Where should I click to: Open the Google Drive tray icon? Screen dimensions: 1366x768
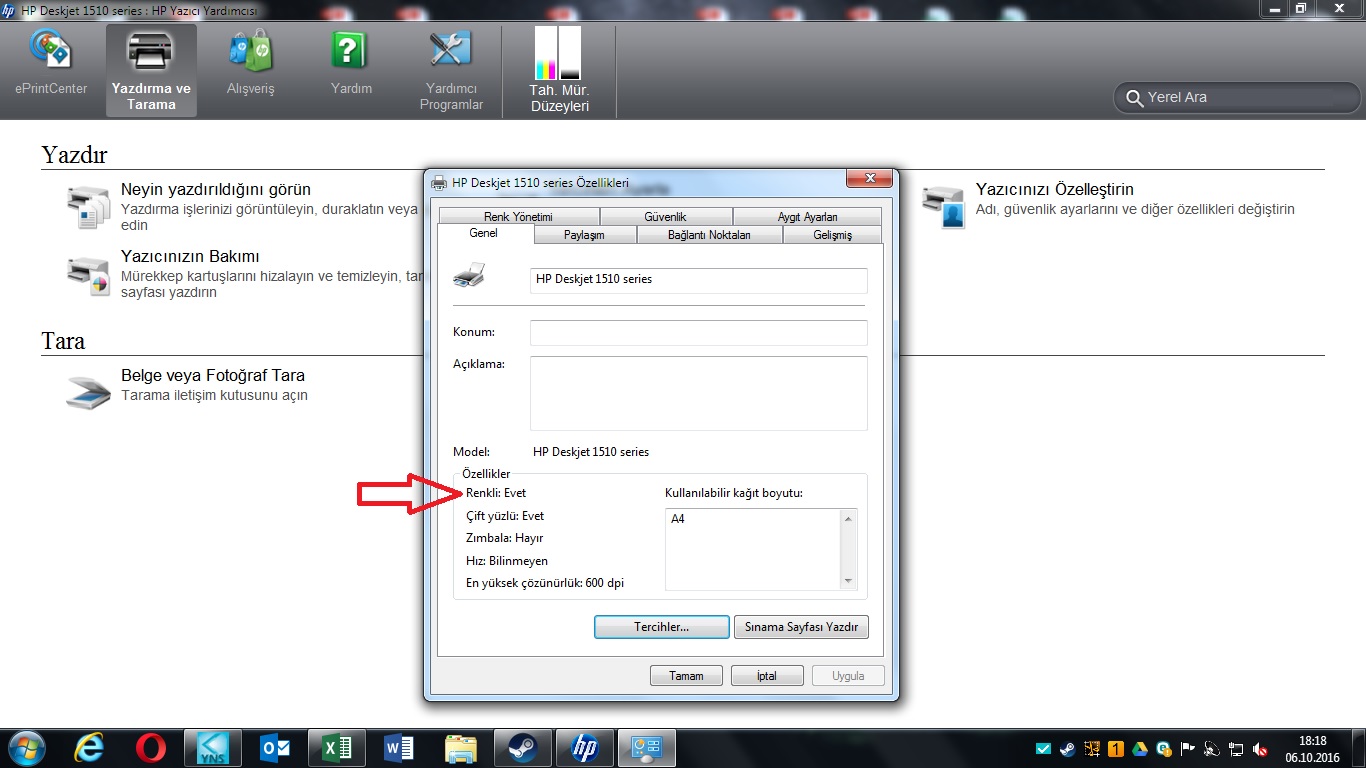[x=1139, y=748]
